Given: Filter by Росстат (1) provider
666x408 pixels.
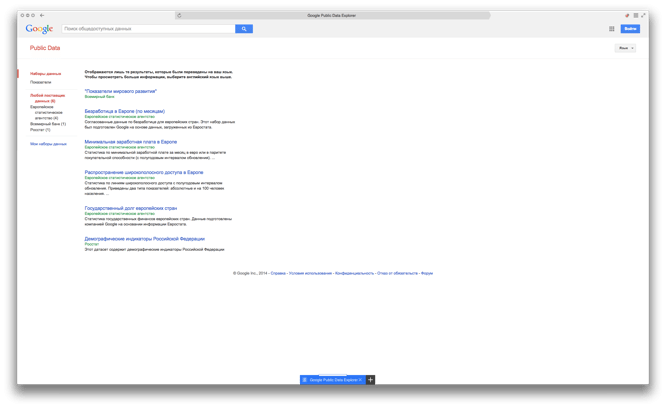Looking at the screenshot, I should point(40,130).
